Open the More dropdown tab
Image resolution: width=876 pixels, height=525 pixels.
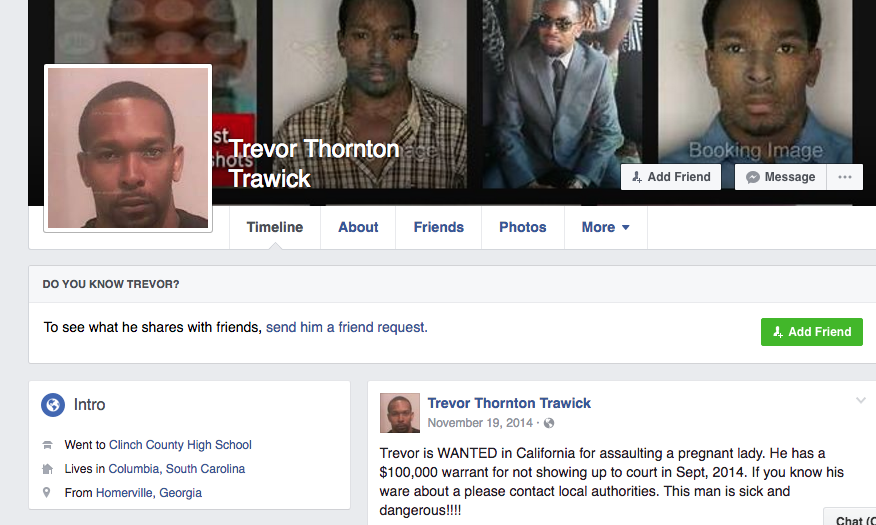(x=606, y=227)
